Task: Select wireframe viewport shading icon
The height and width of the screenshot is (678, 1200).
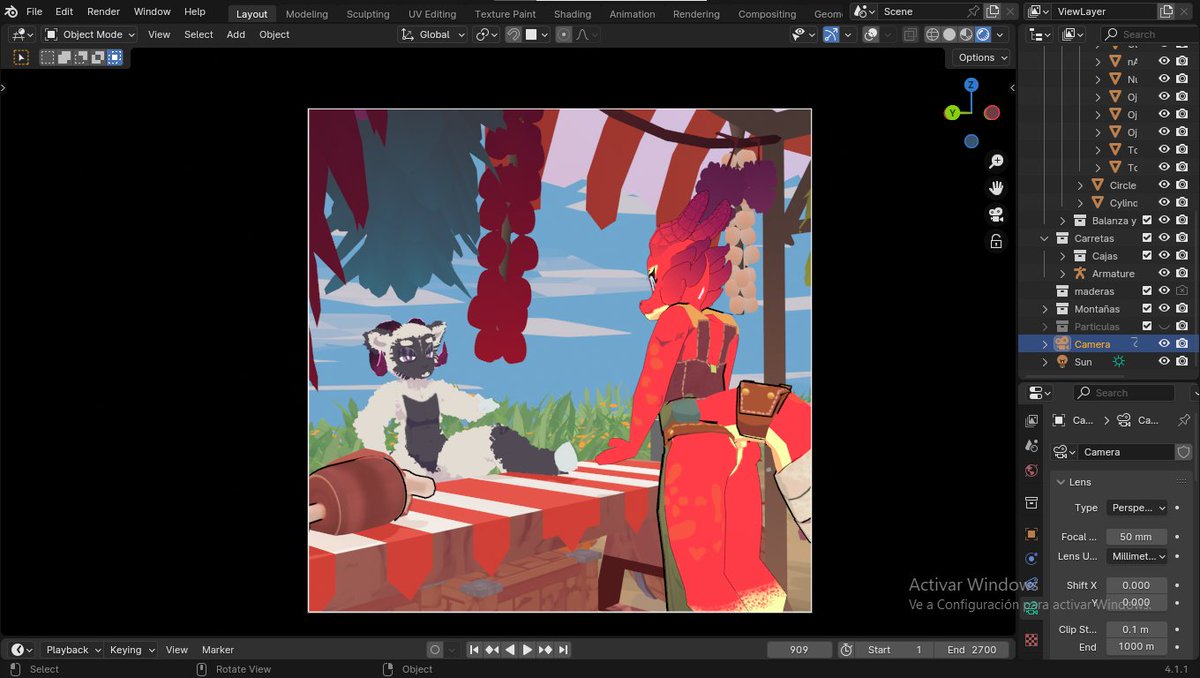Action: pos(932,34)
